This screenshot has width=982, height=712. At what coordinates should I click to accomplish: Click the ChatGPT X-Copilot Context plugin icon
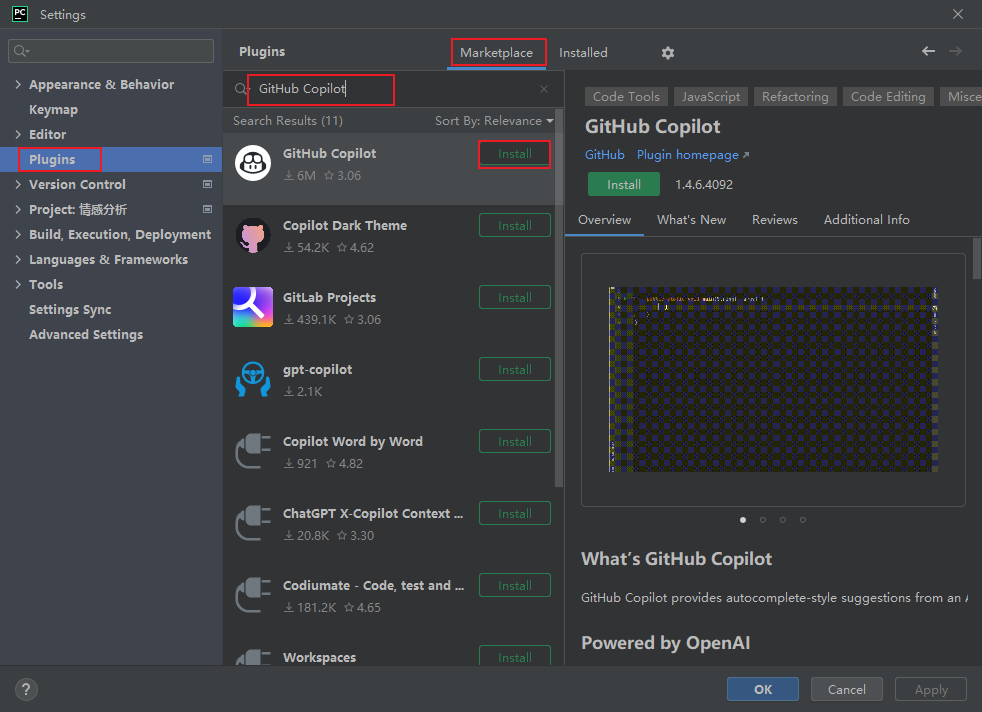pos(253,524)
